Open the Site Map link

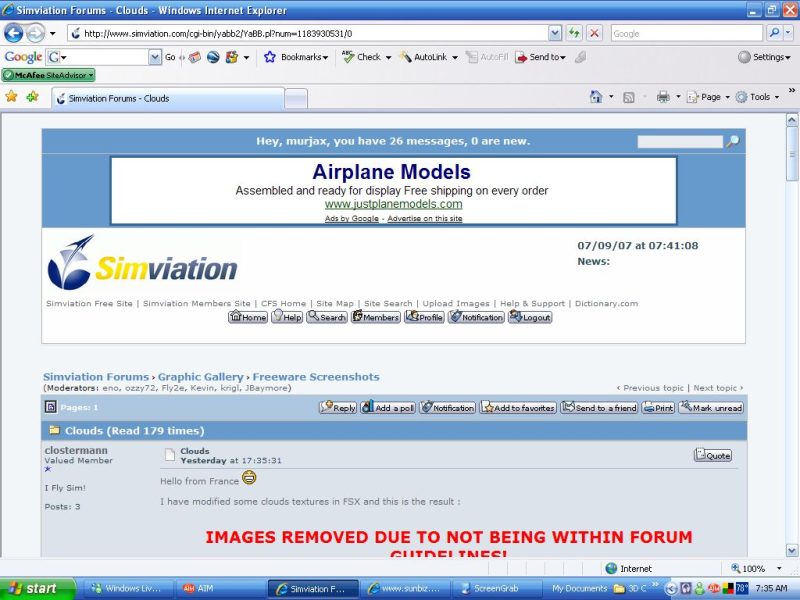(x=335, y=304)
